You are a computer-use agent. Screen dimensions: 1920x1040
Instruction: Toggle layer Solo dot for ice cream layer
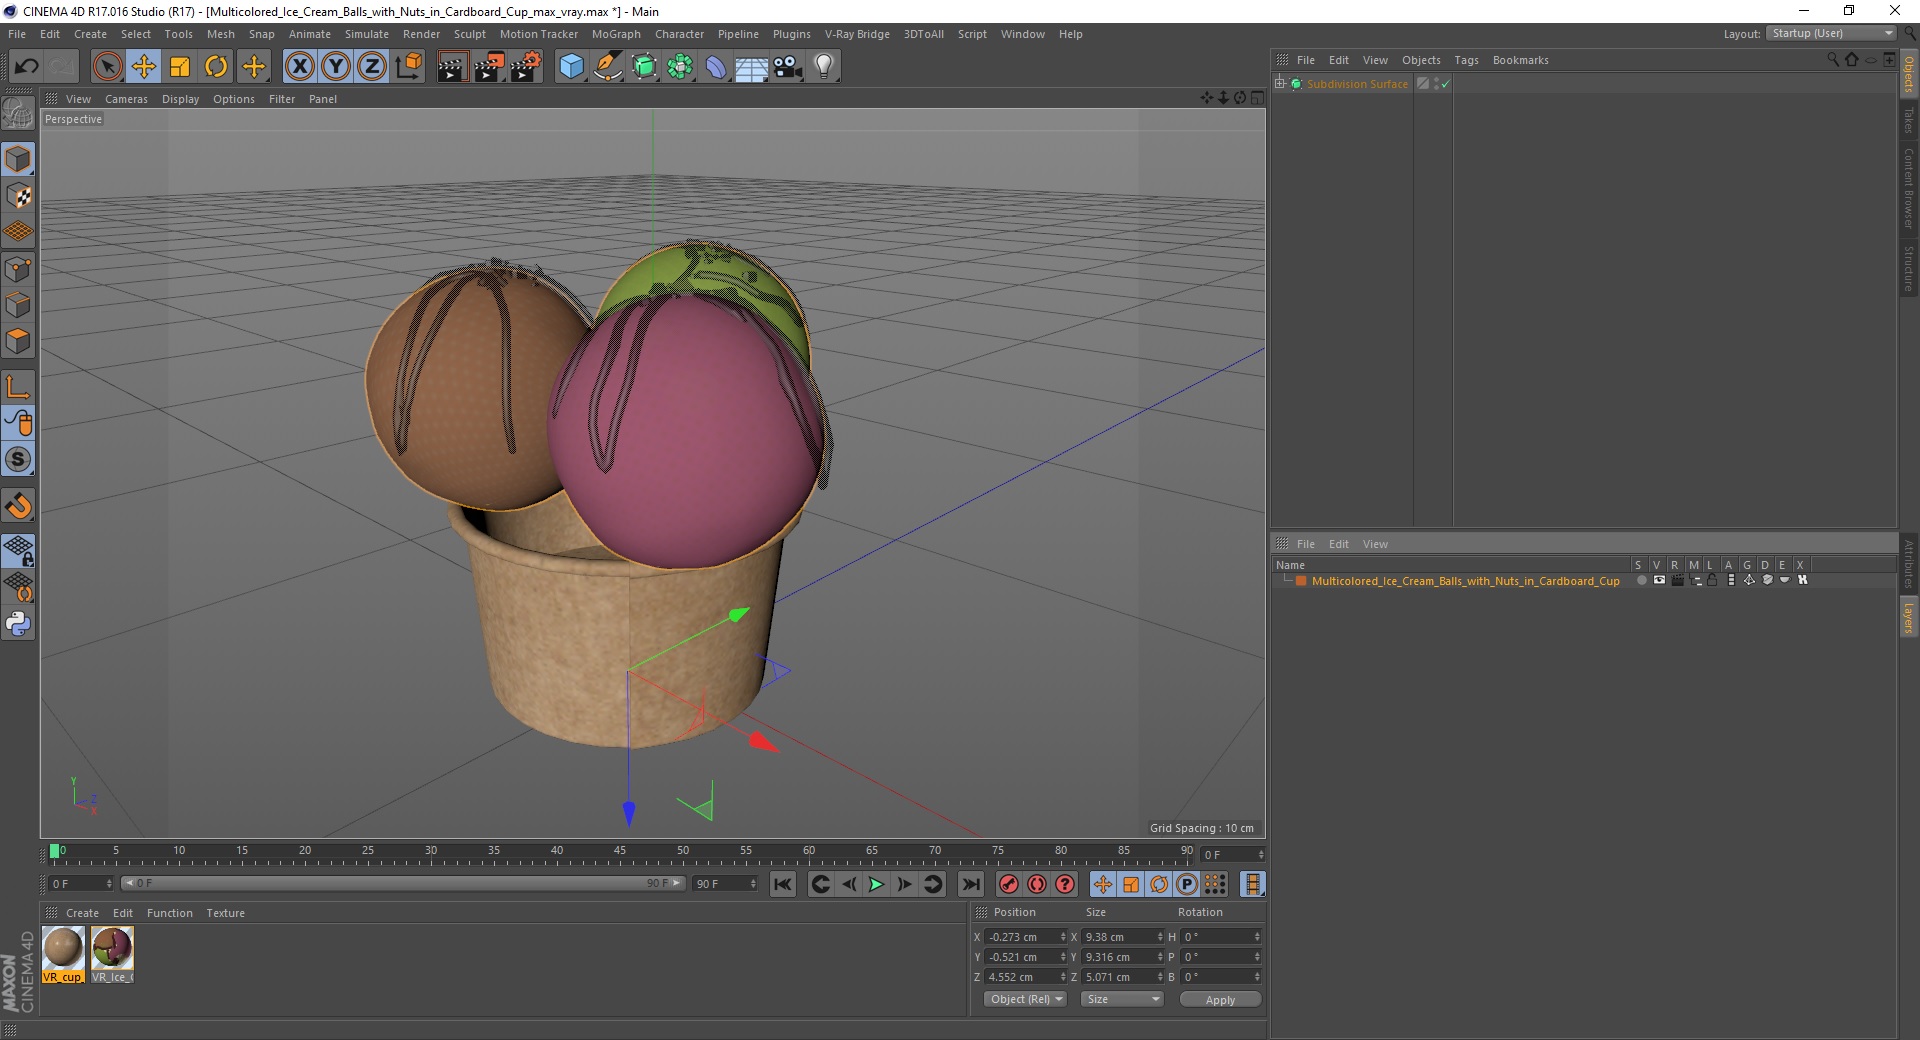pyautogui.click(x=1640, y=581)
